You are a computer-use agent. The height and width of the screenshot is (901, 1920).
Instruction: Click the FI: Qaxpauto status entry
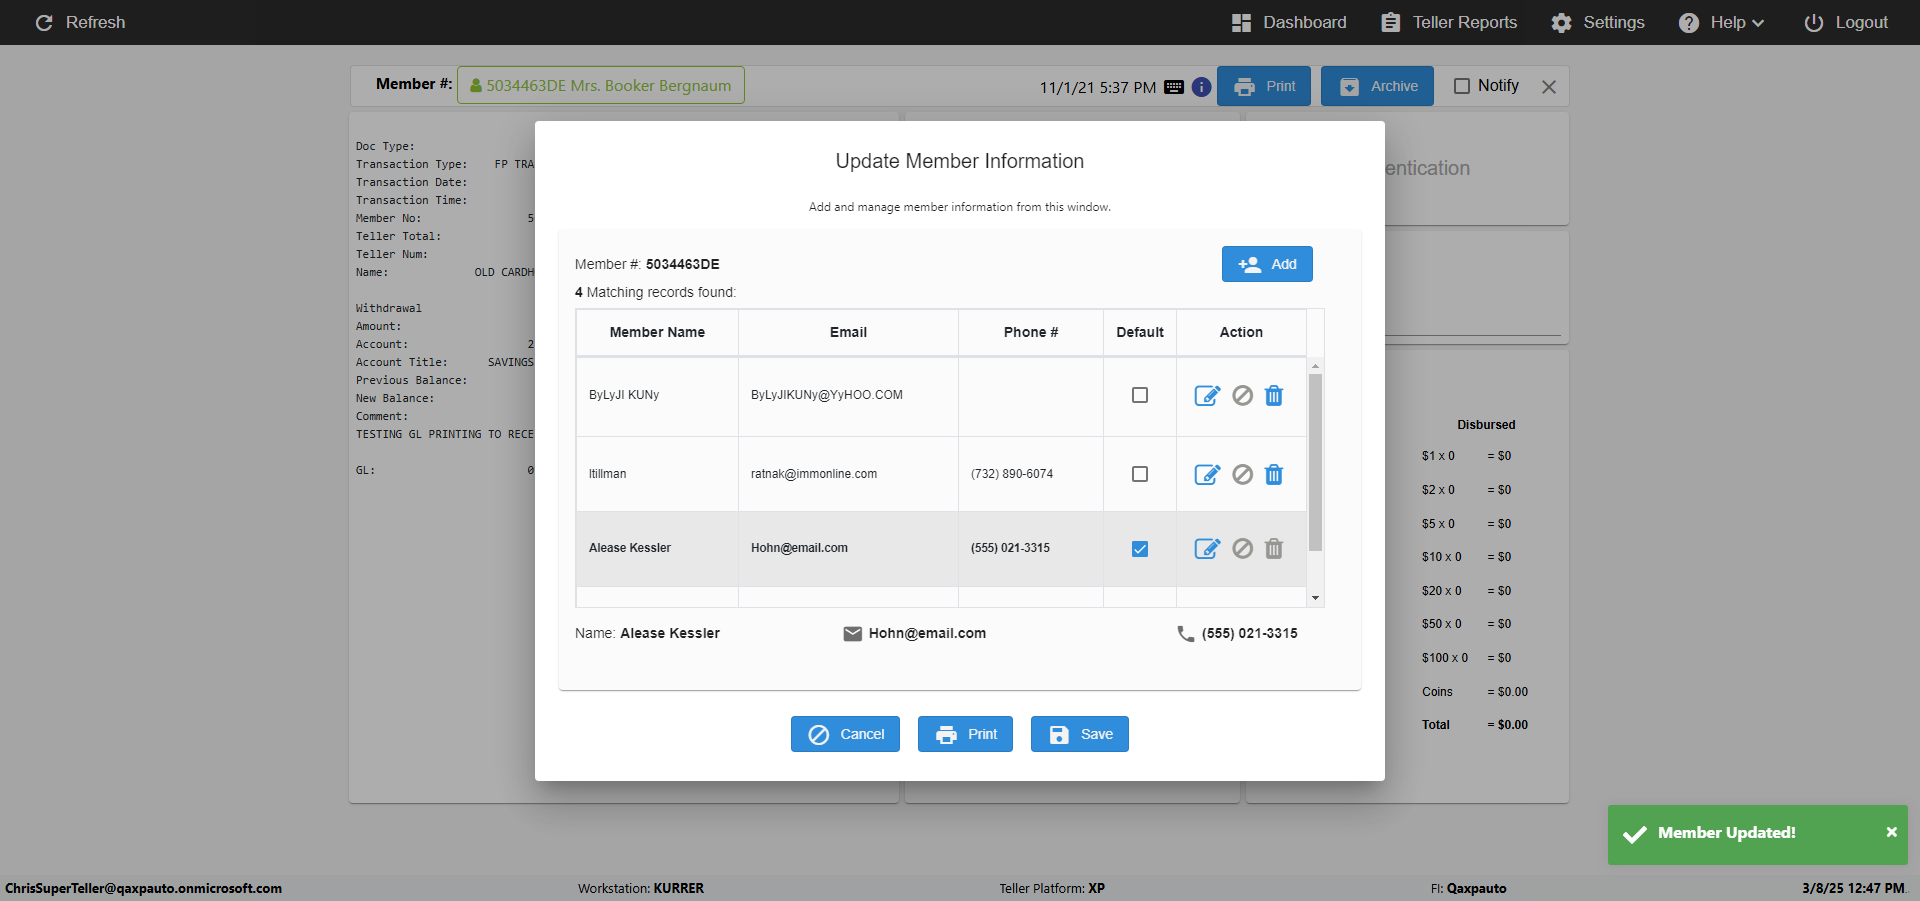[x=1468, y=888]
